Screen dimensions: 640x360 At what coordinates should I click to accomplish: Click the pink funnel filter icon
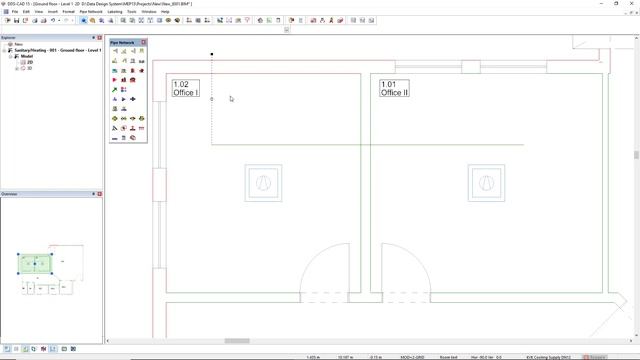(x=247, y=20)
